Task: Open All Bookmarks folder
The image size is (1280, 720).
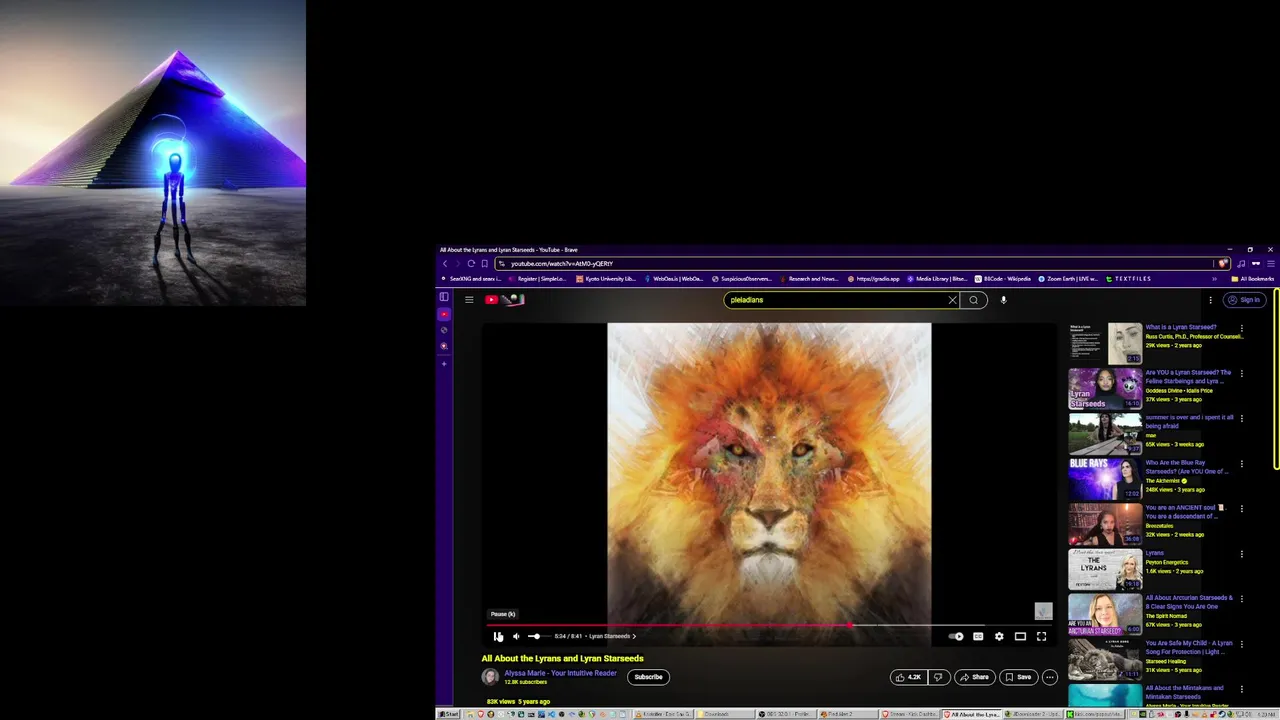Action: (x=1253, y=279)
